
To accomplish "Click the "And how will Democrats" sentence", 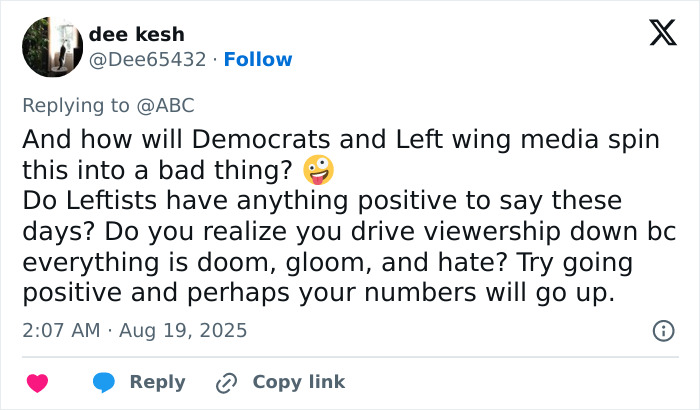I will pyautogui.click(x=340, y=140).
